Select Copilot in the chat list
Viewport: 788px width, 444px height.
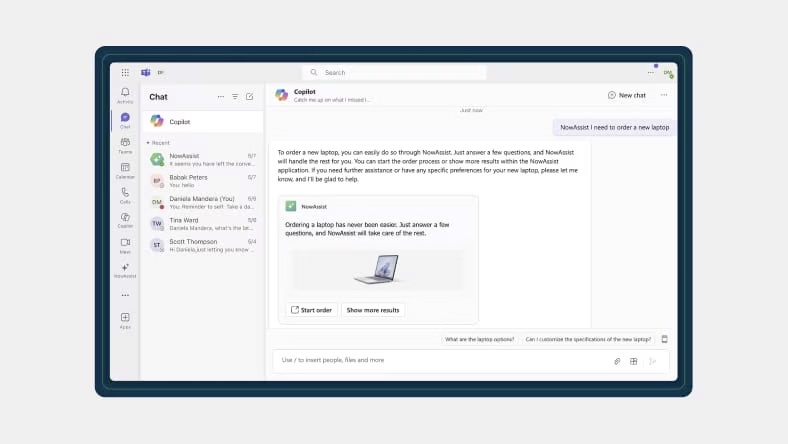(203, 122)
